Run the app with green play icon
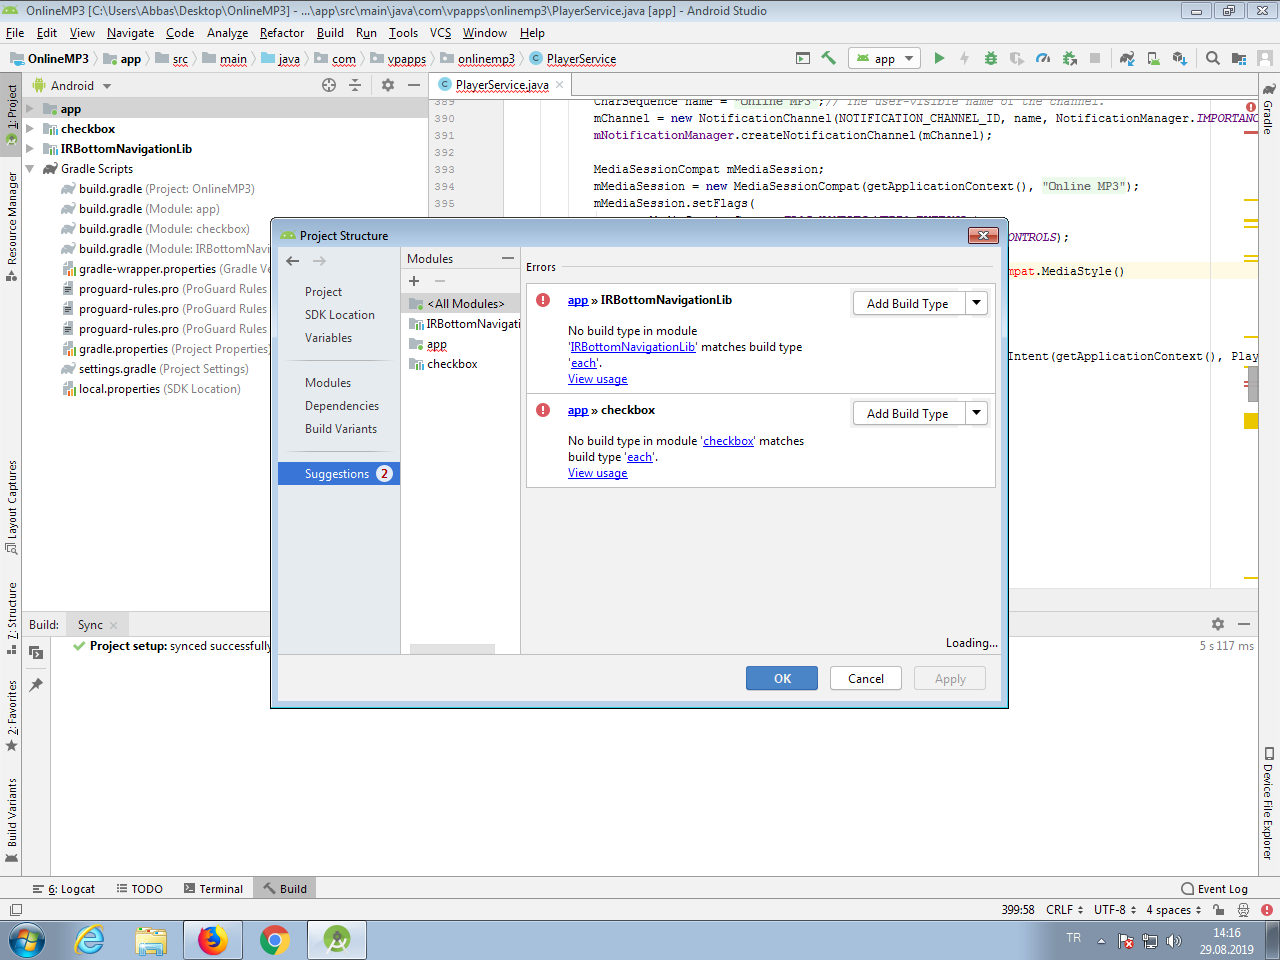Viewport: 1280px width, 960px height. coord(939,58)
